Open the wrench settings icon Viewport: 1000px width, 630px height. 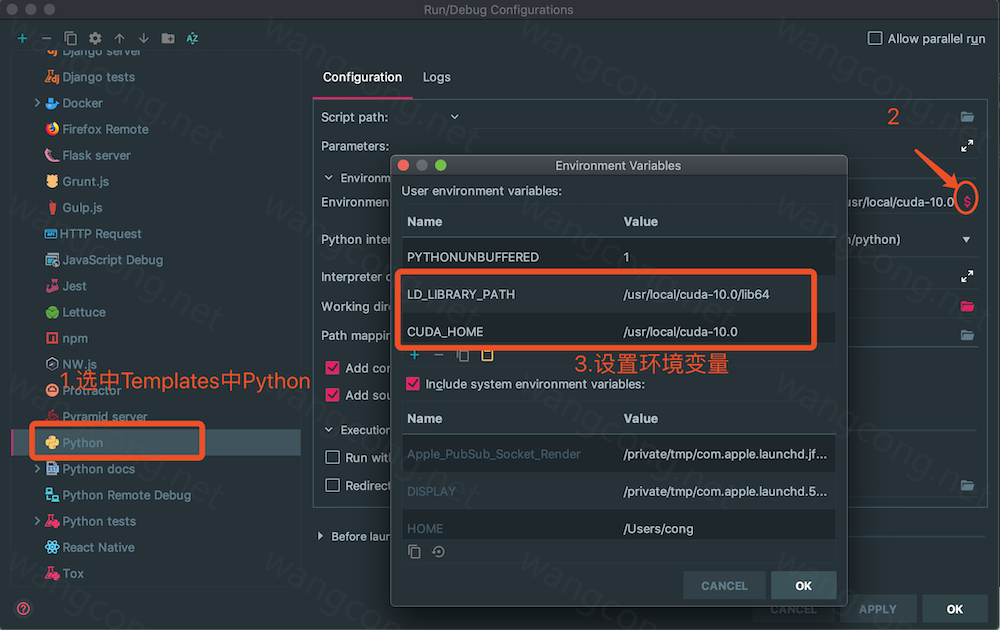coord(95,38)
